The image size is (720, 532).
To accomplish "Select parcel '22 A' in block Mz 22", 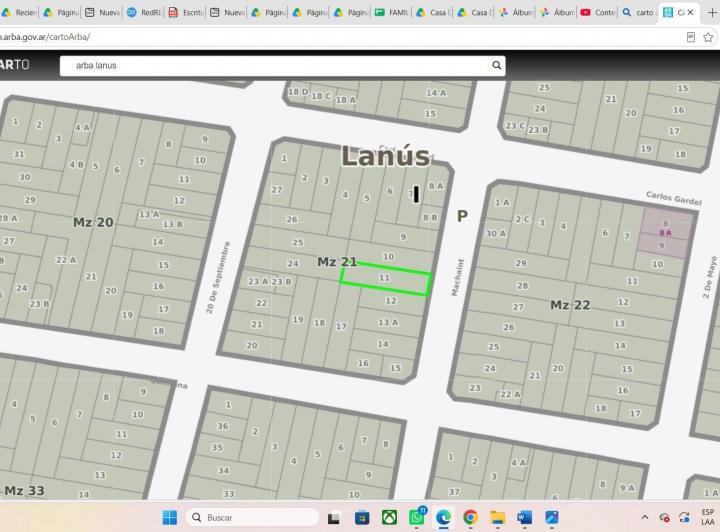I will coord(510,394).
